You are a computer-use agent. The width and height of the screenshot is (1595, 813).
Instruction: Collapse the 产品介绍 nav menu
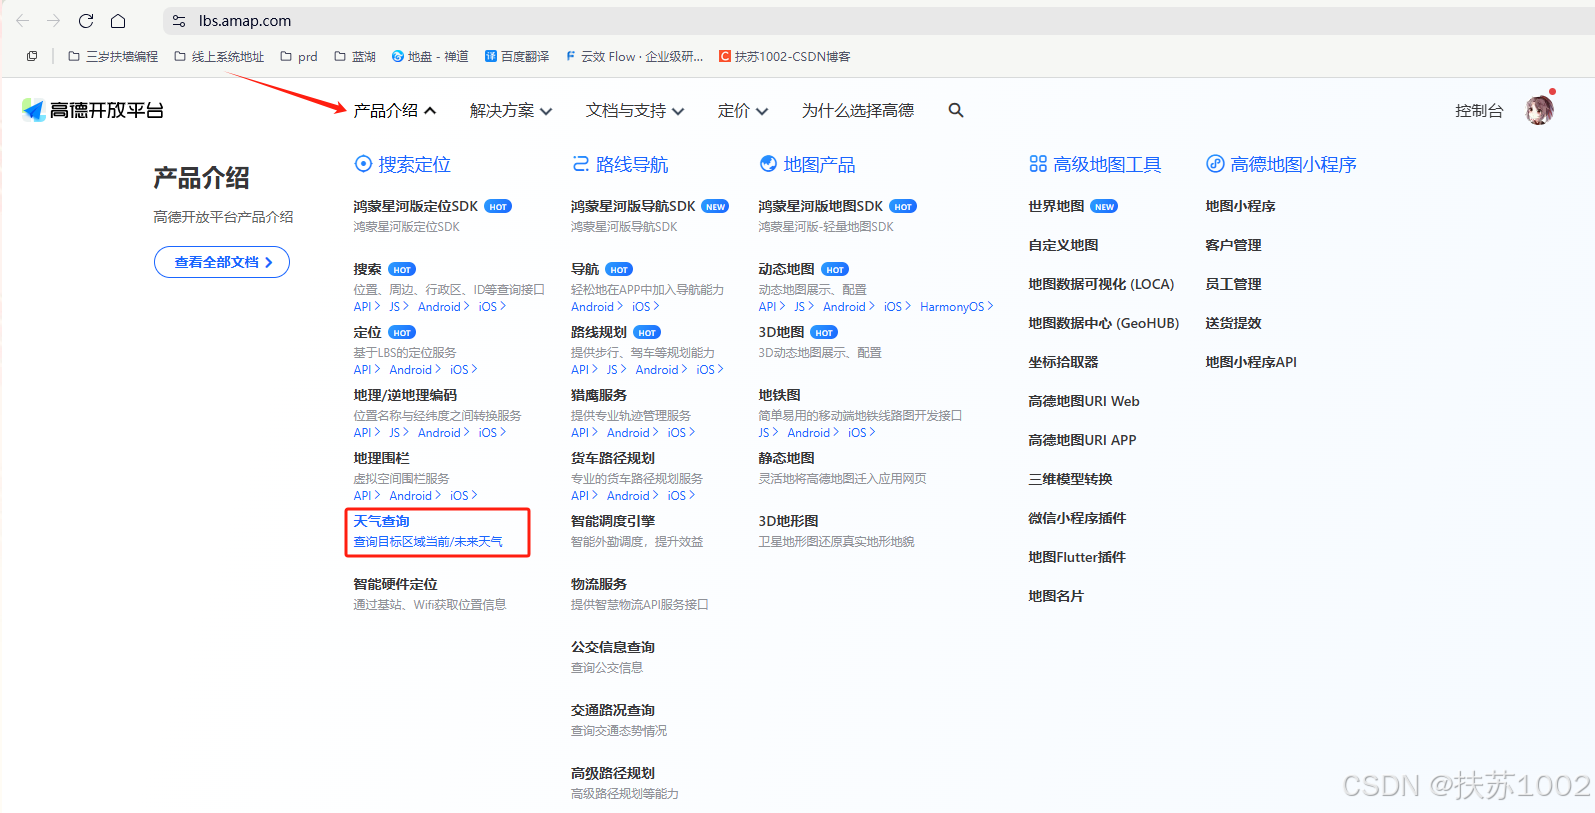[x=395, y=111]
